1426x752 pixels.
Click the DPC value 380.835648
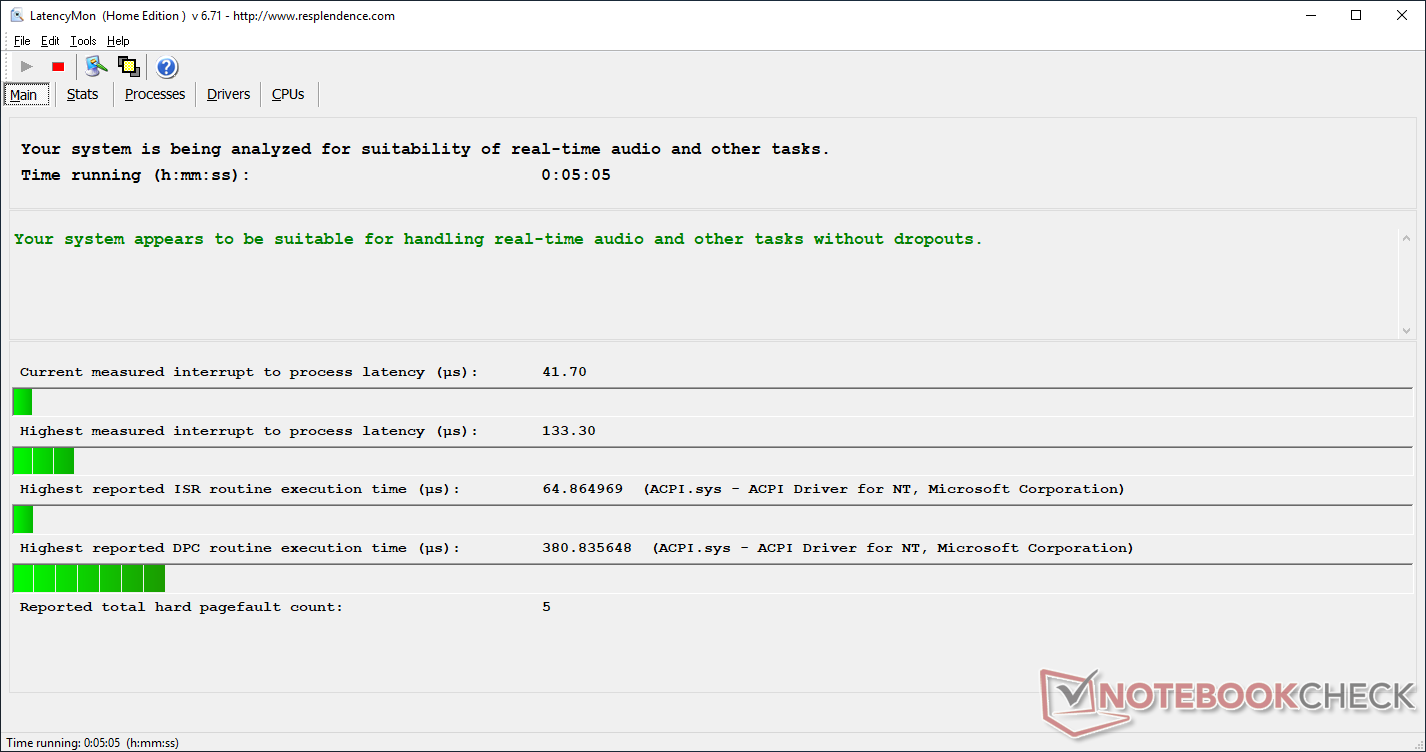point(586,548)
